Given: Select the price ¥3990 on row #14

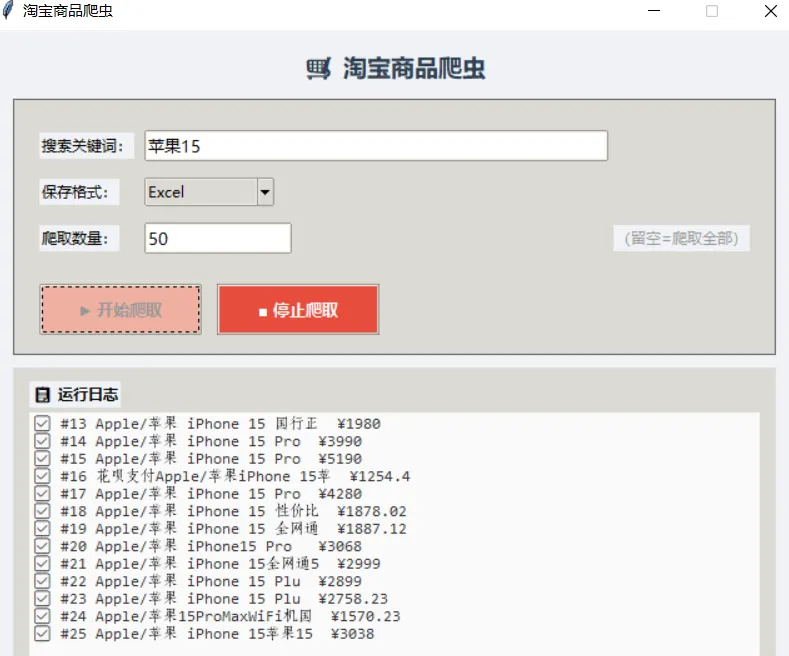Looking at the screenshot, I should (x=340, y=441).
